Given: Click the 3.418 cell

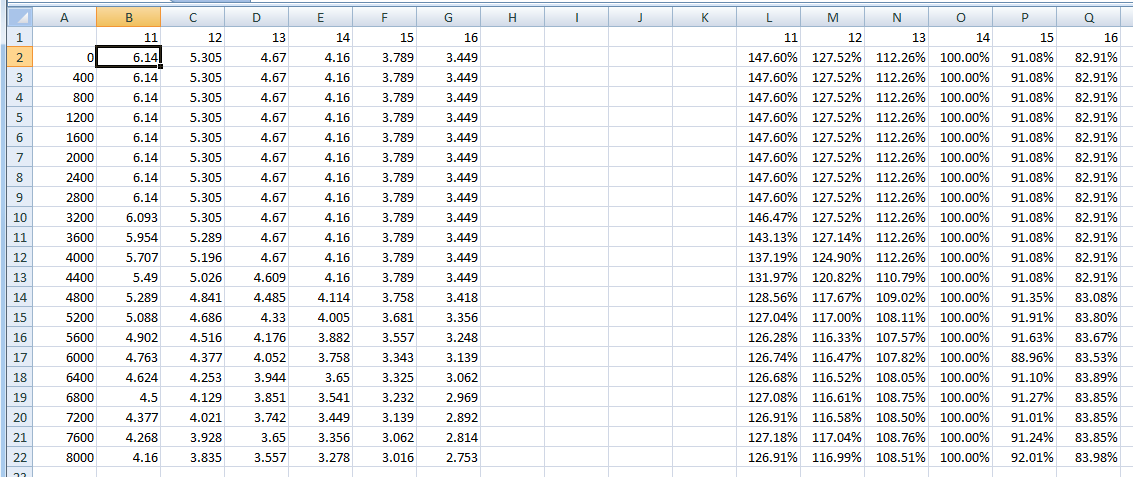Looking at the screenshot, I should [448, 297].
